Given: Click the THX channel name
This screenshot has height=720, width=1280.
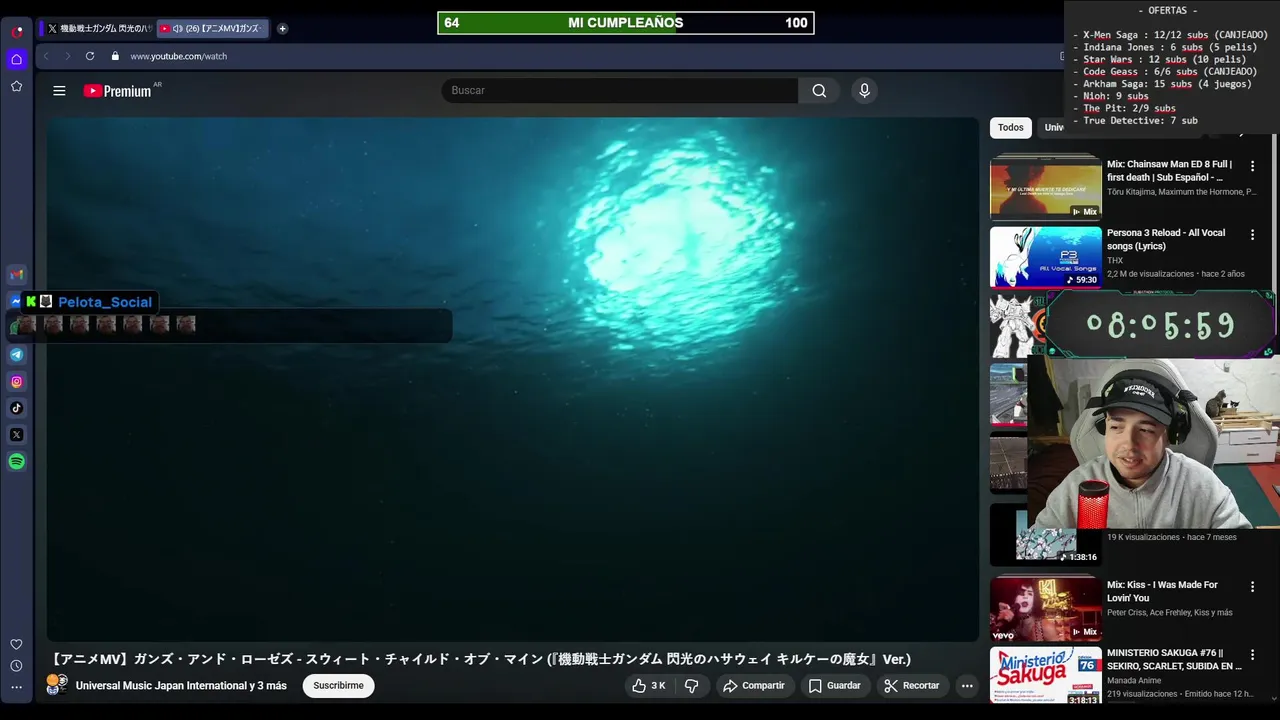Looking at the screenshot, I should click(x=1115, y=261).
